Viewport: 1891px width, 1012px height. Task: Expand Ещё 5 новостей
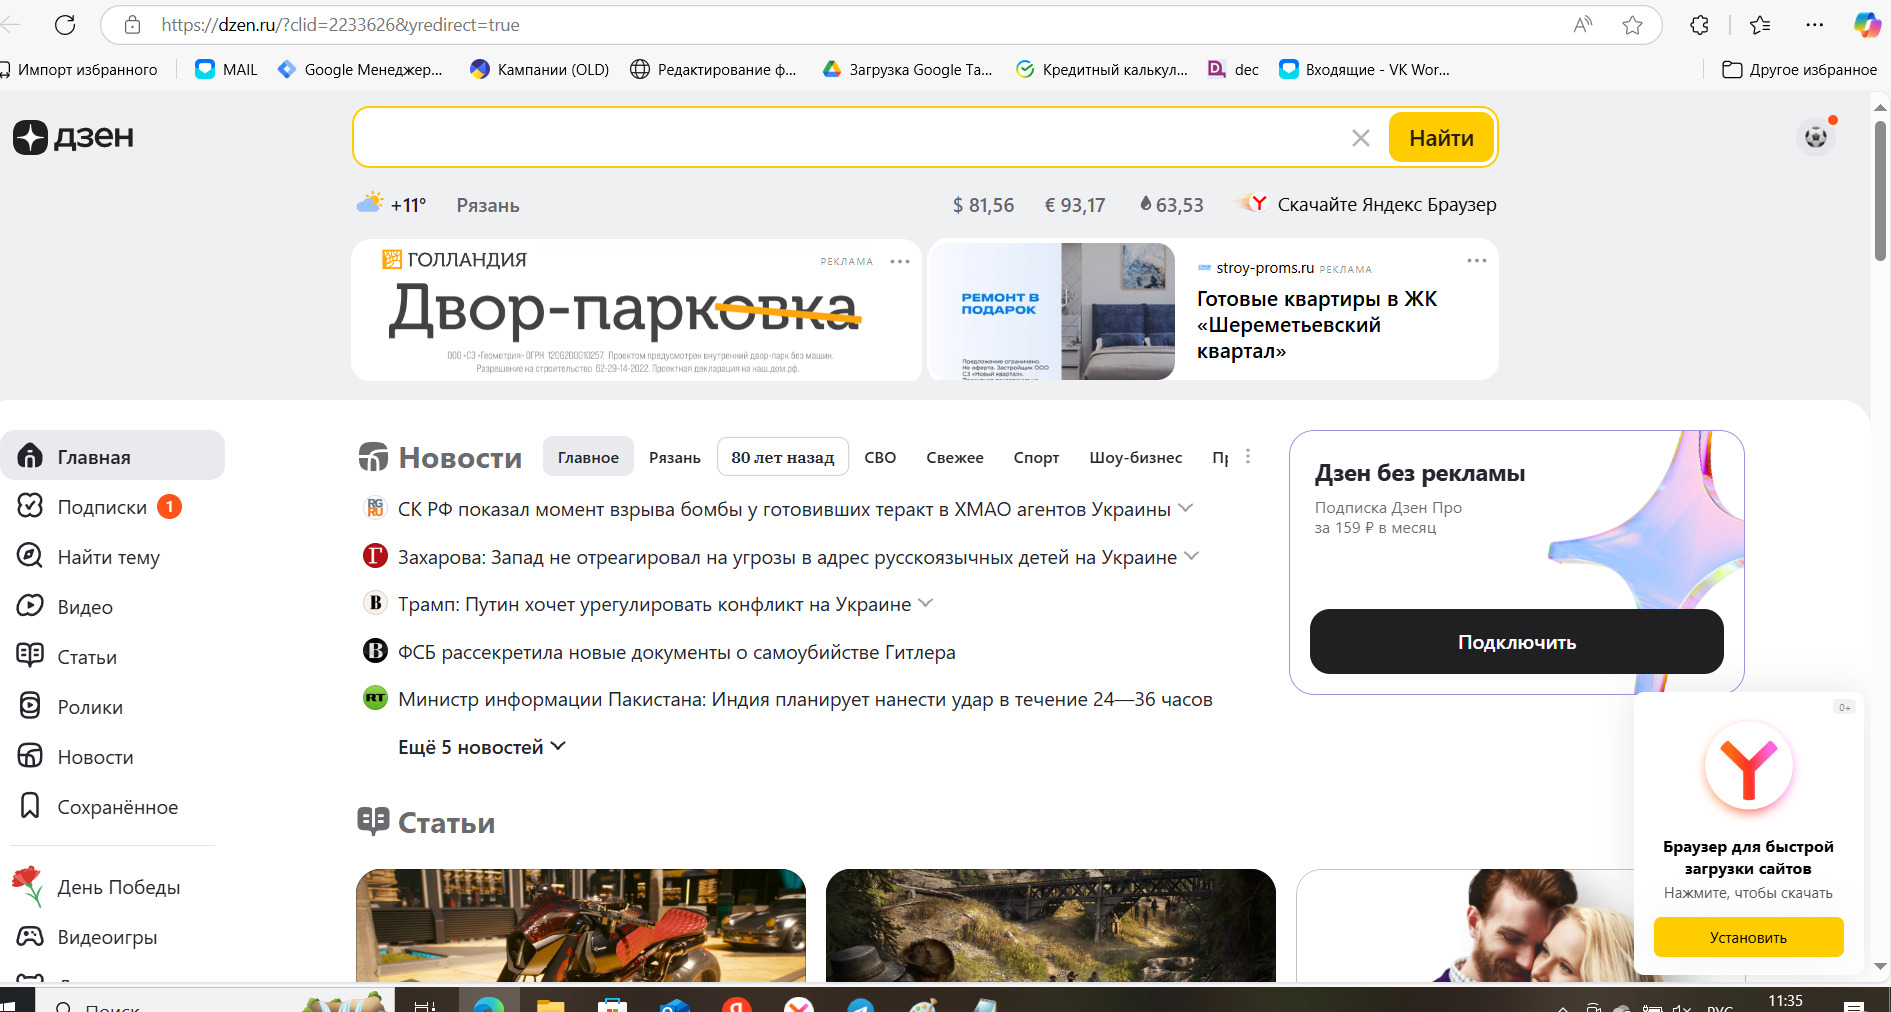[482, 747]
